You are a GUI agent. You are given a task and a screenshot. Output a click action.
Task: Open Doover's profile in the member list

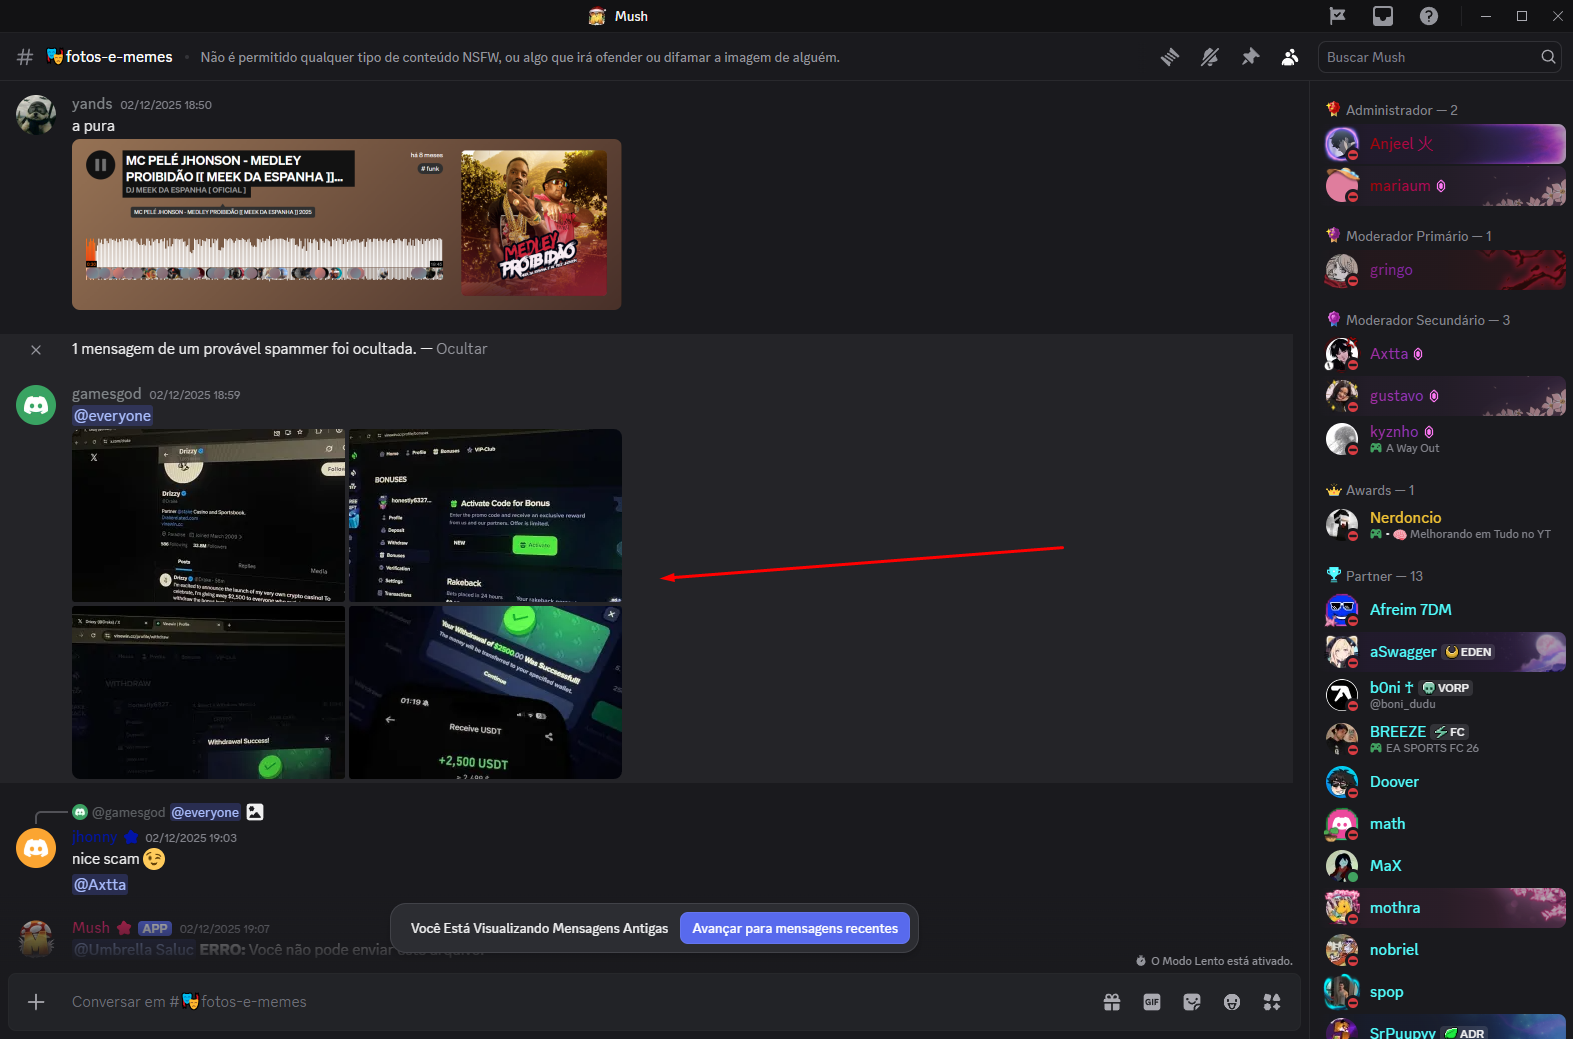pyautogui.click(x=1445, y=782)
